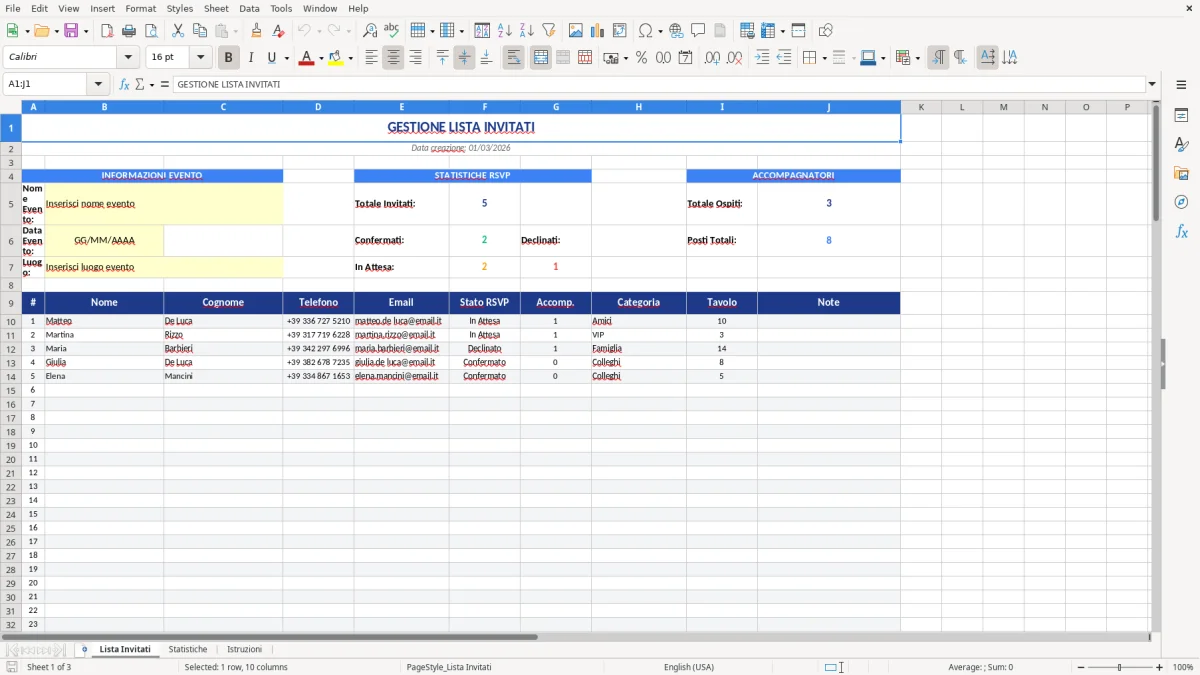Open the Data menu

point(249,8)
